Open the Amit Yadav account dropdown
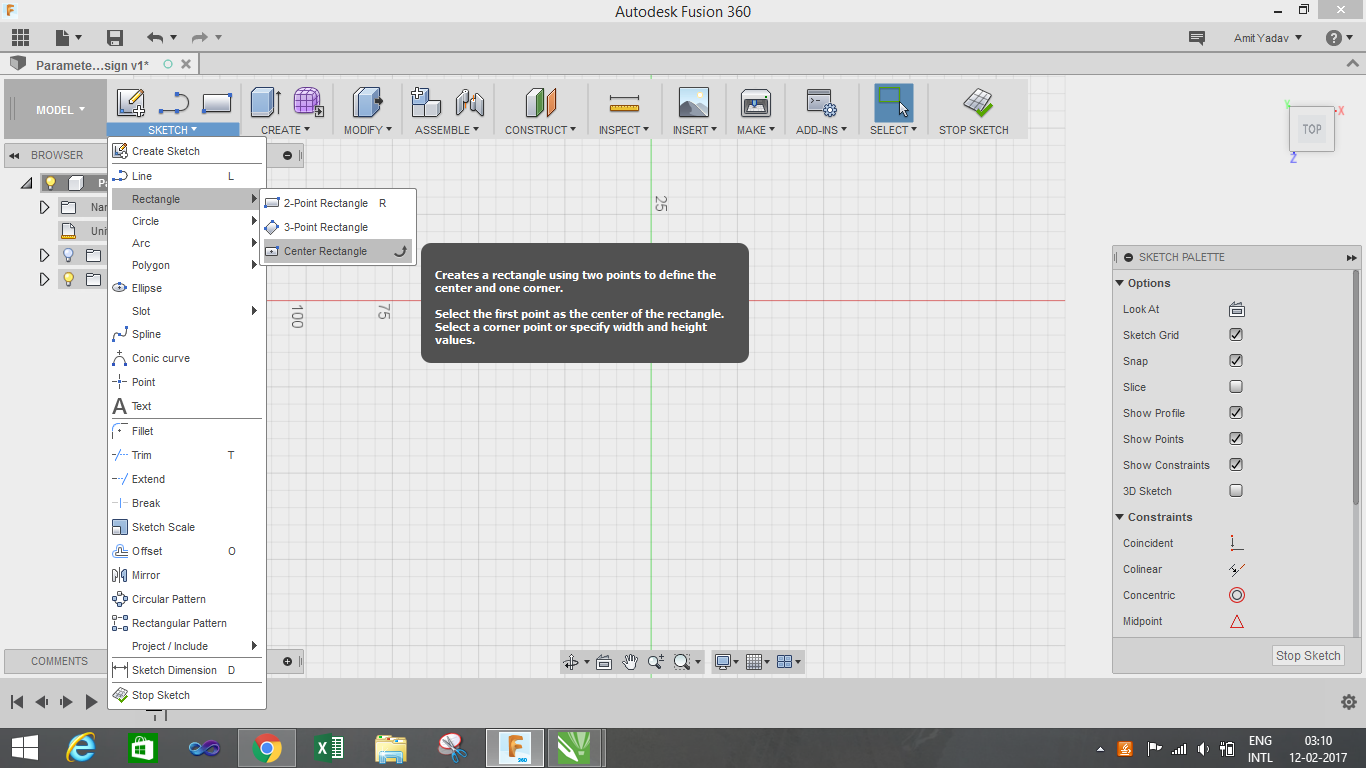Viewport: 1366px width, 768px height. point(1268,38)
